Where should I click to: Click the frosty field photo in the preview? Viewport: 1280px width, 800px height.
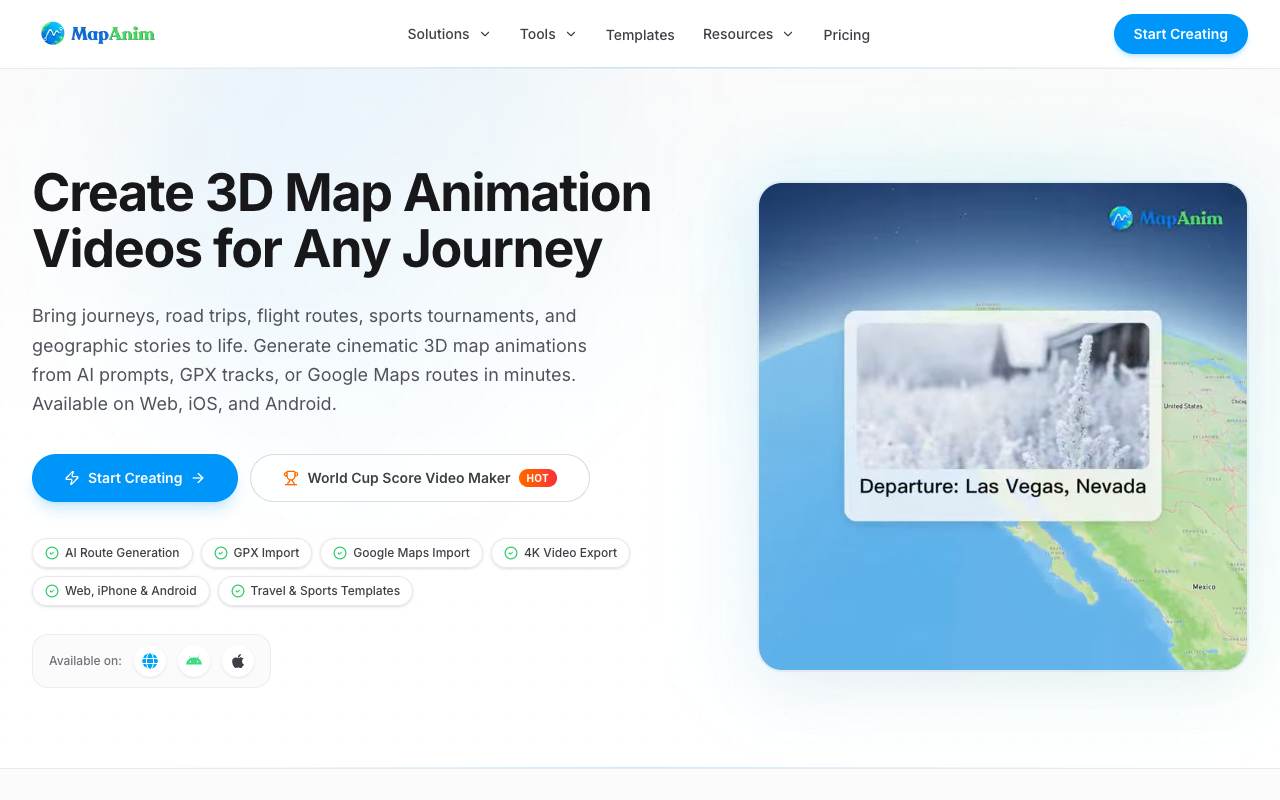coord(1003,396)
